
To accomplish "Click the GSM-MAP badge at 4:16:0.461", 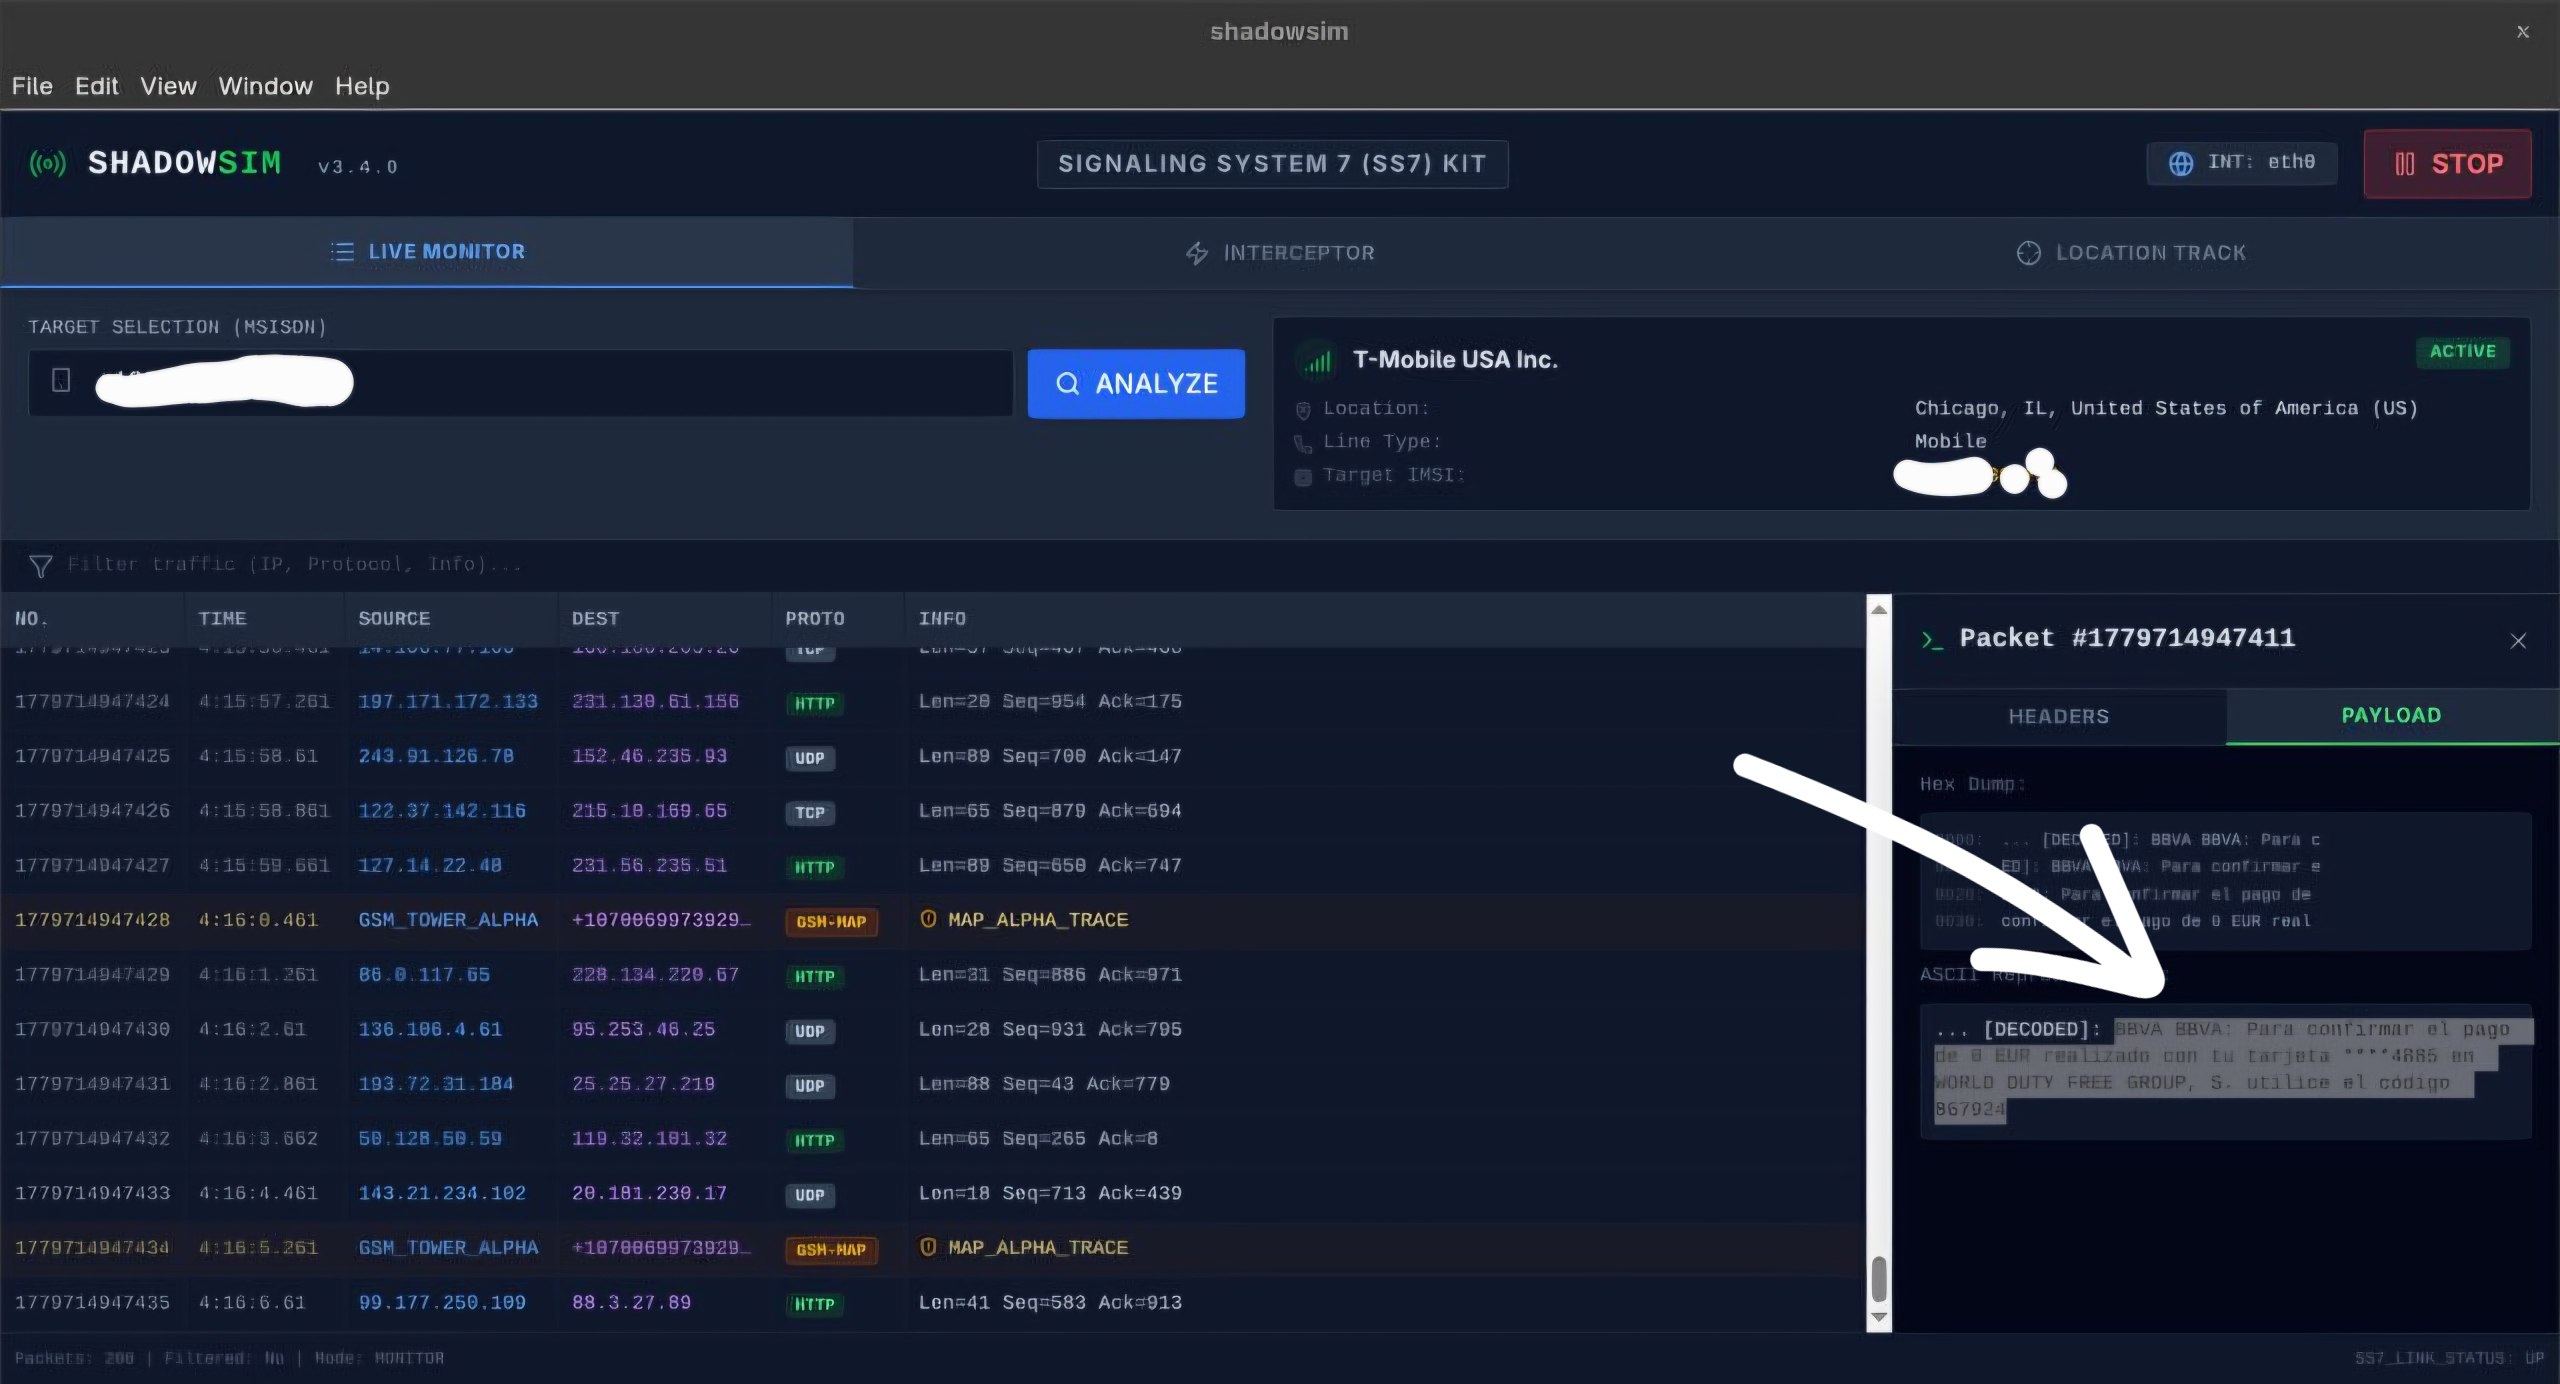I will click(x=831, y=921).
